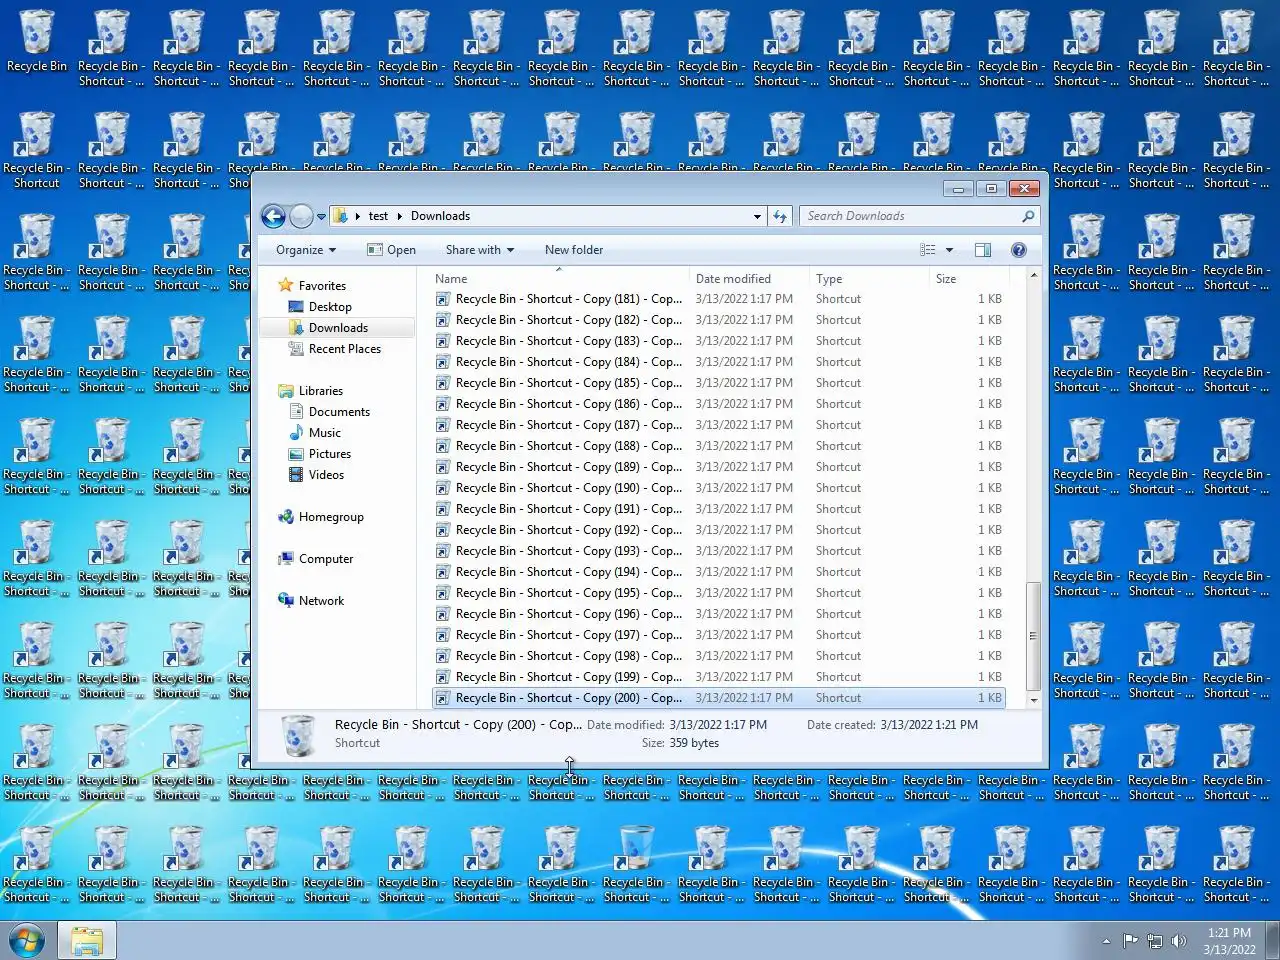Image resolution: width=1280 pixels, height=960 pixels.
Task: Click the scrollbar up arrow
Action: coord(1033,275)
